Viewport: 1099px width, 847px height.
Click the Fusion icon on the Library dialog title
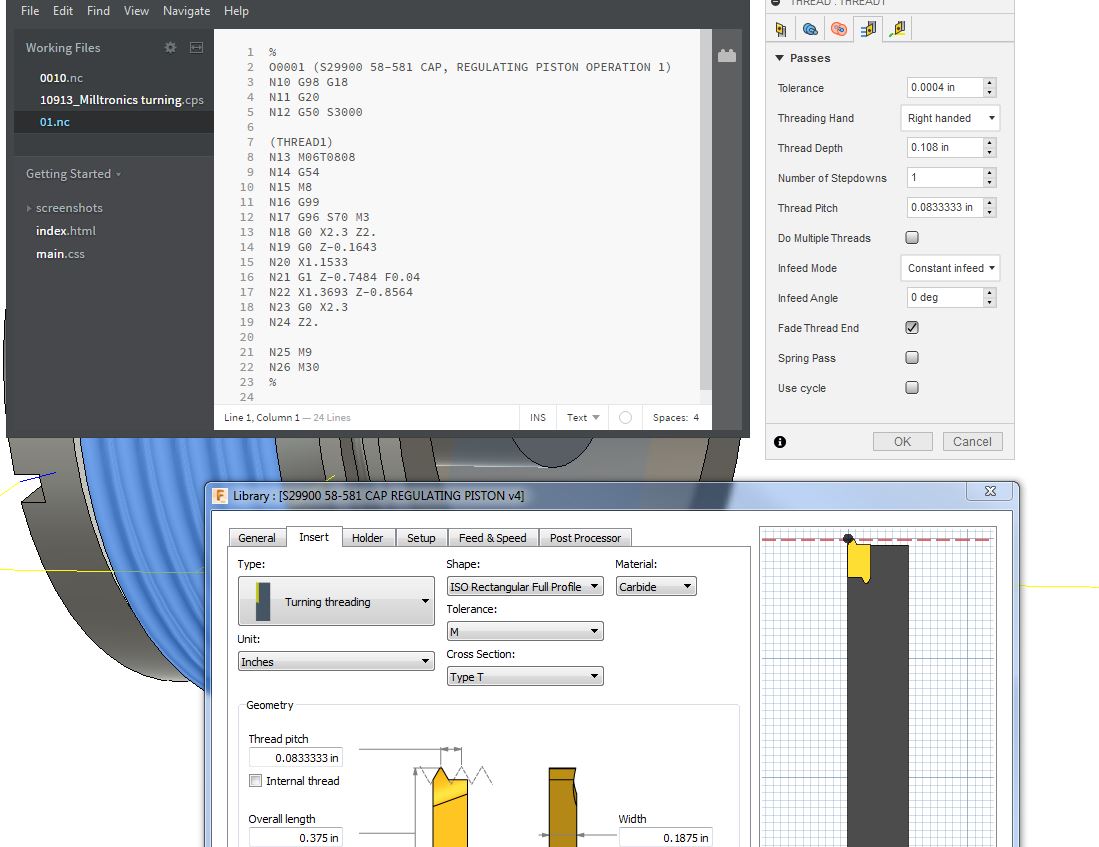click(x=220, y=496)
